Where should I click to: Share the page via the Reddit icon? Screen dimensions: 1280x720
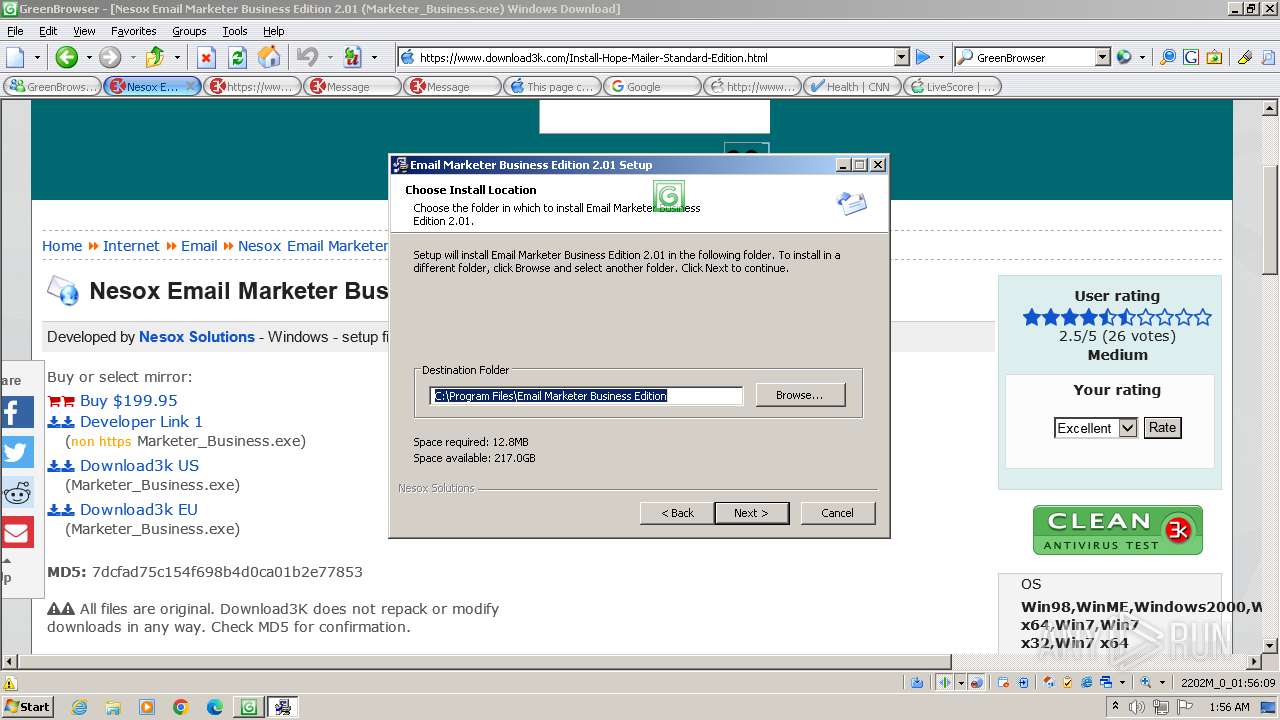[x=17, y=492]
